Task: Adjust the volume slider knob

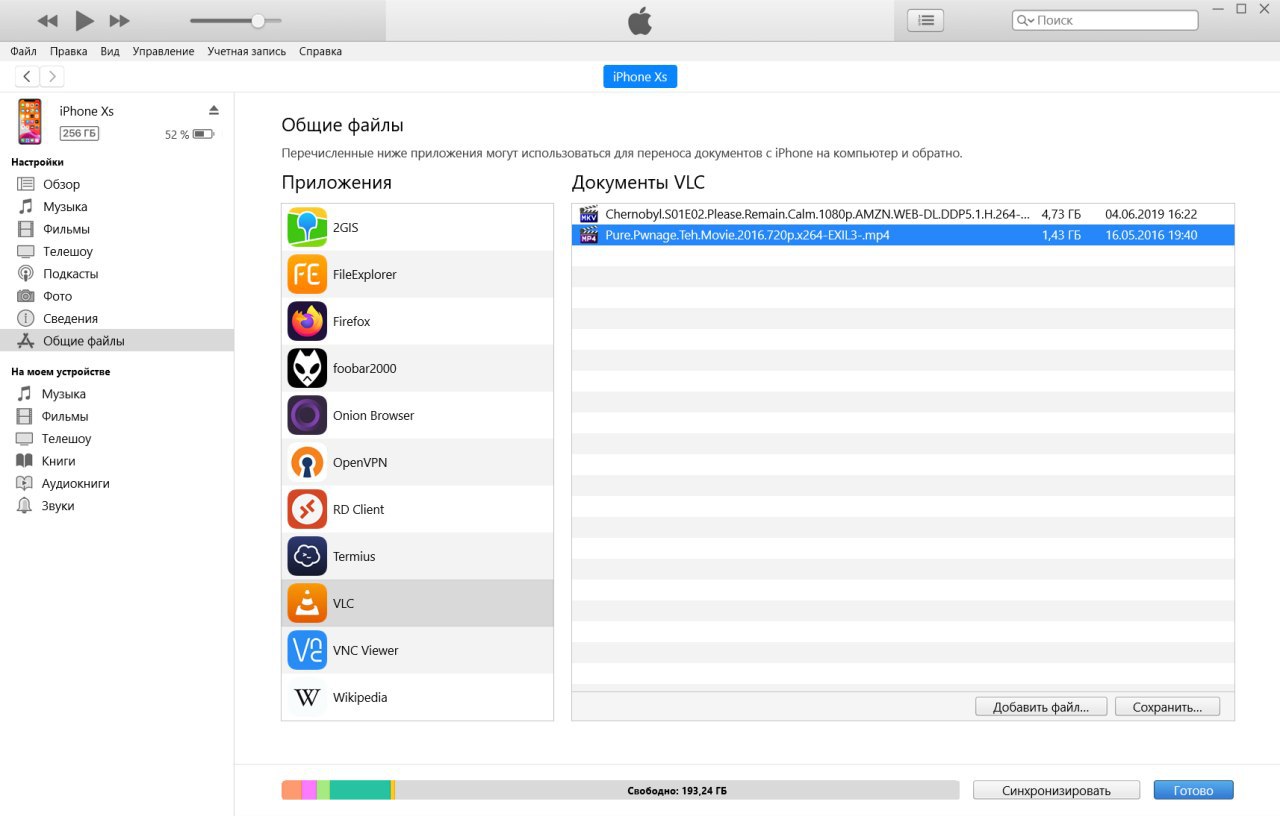Action: pos(258,21)
